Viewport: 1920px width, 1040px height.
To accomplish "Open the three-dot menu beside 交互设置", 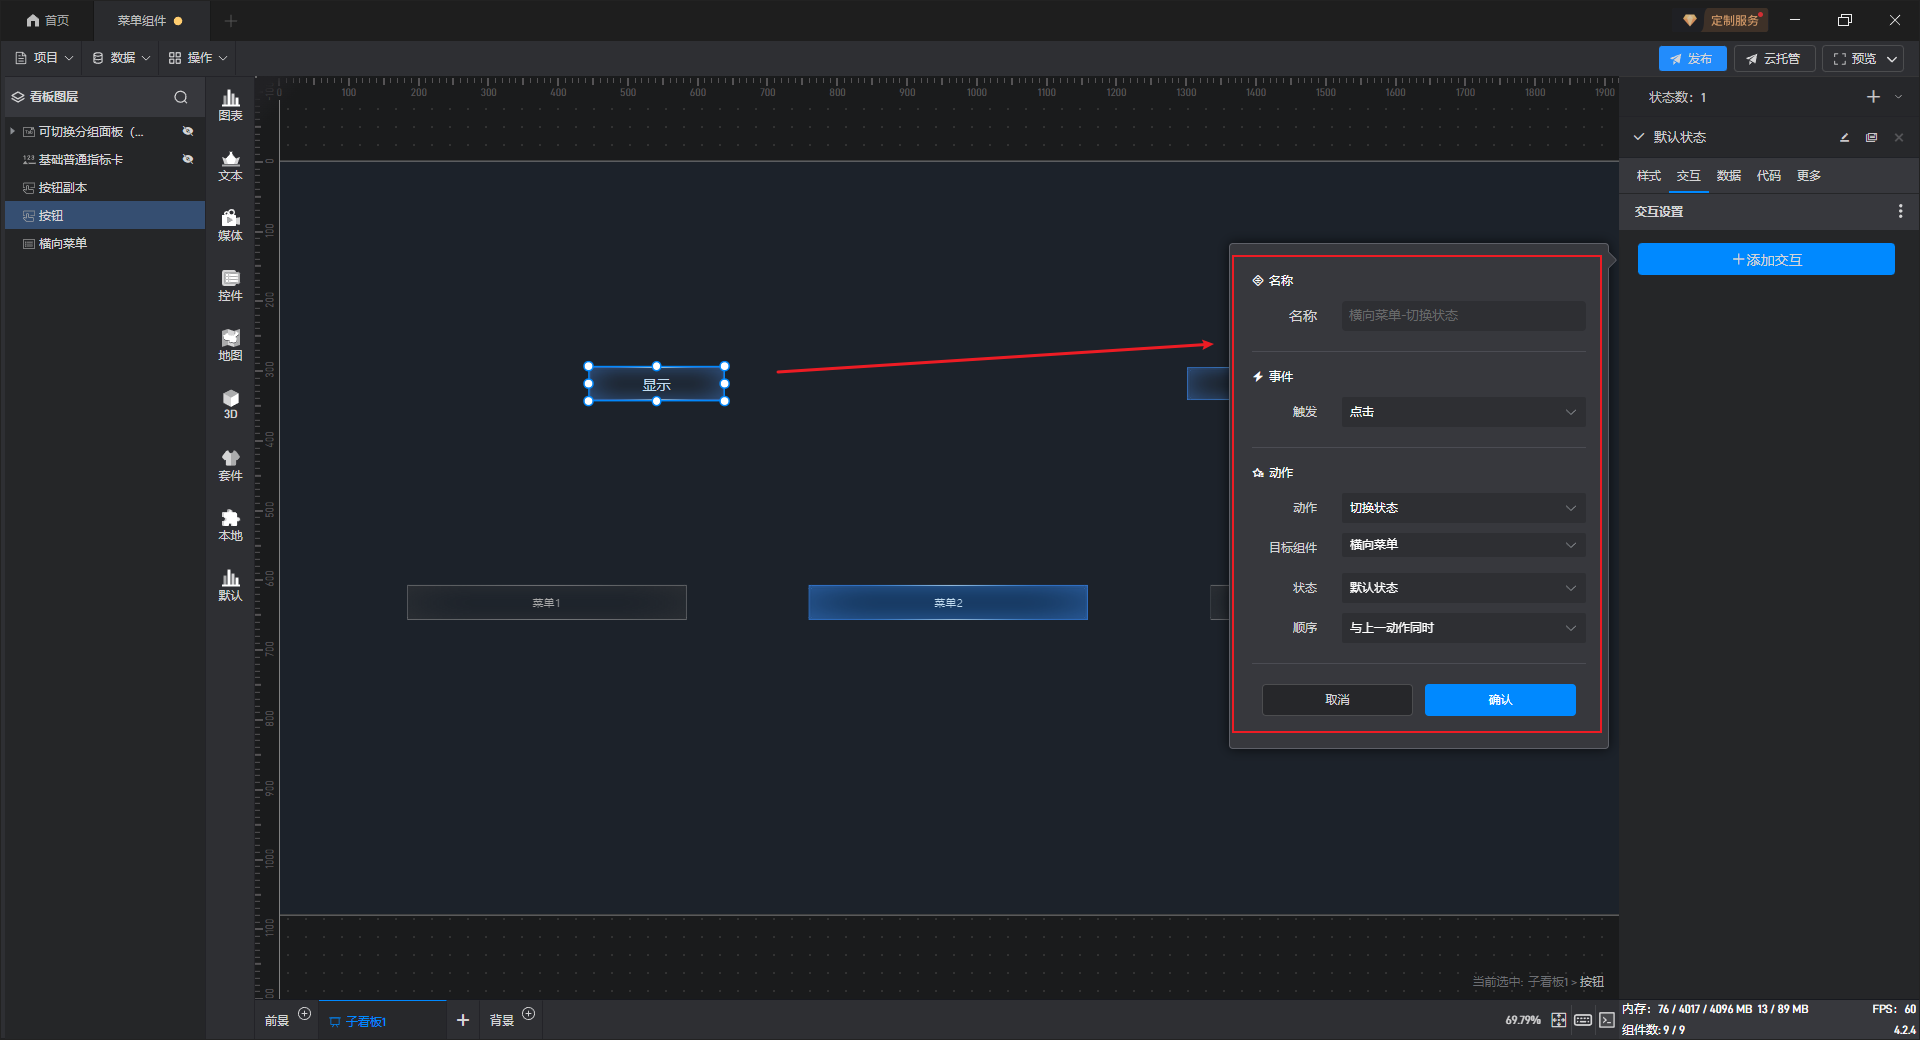I will click(x=1900, y=211).
